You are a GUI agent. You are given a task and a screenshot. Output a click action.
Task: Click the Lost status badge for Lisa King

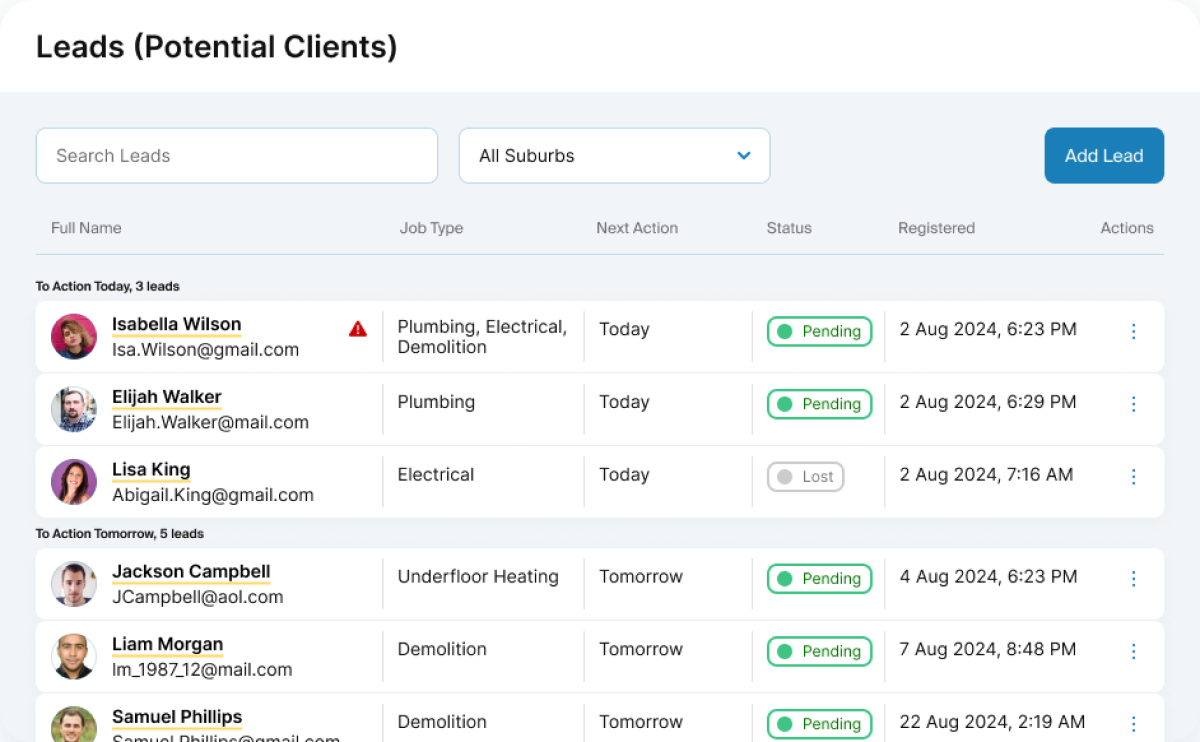pos(805,477)
